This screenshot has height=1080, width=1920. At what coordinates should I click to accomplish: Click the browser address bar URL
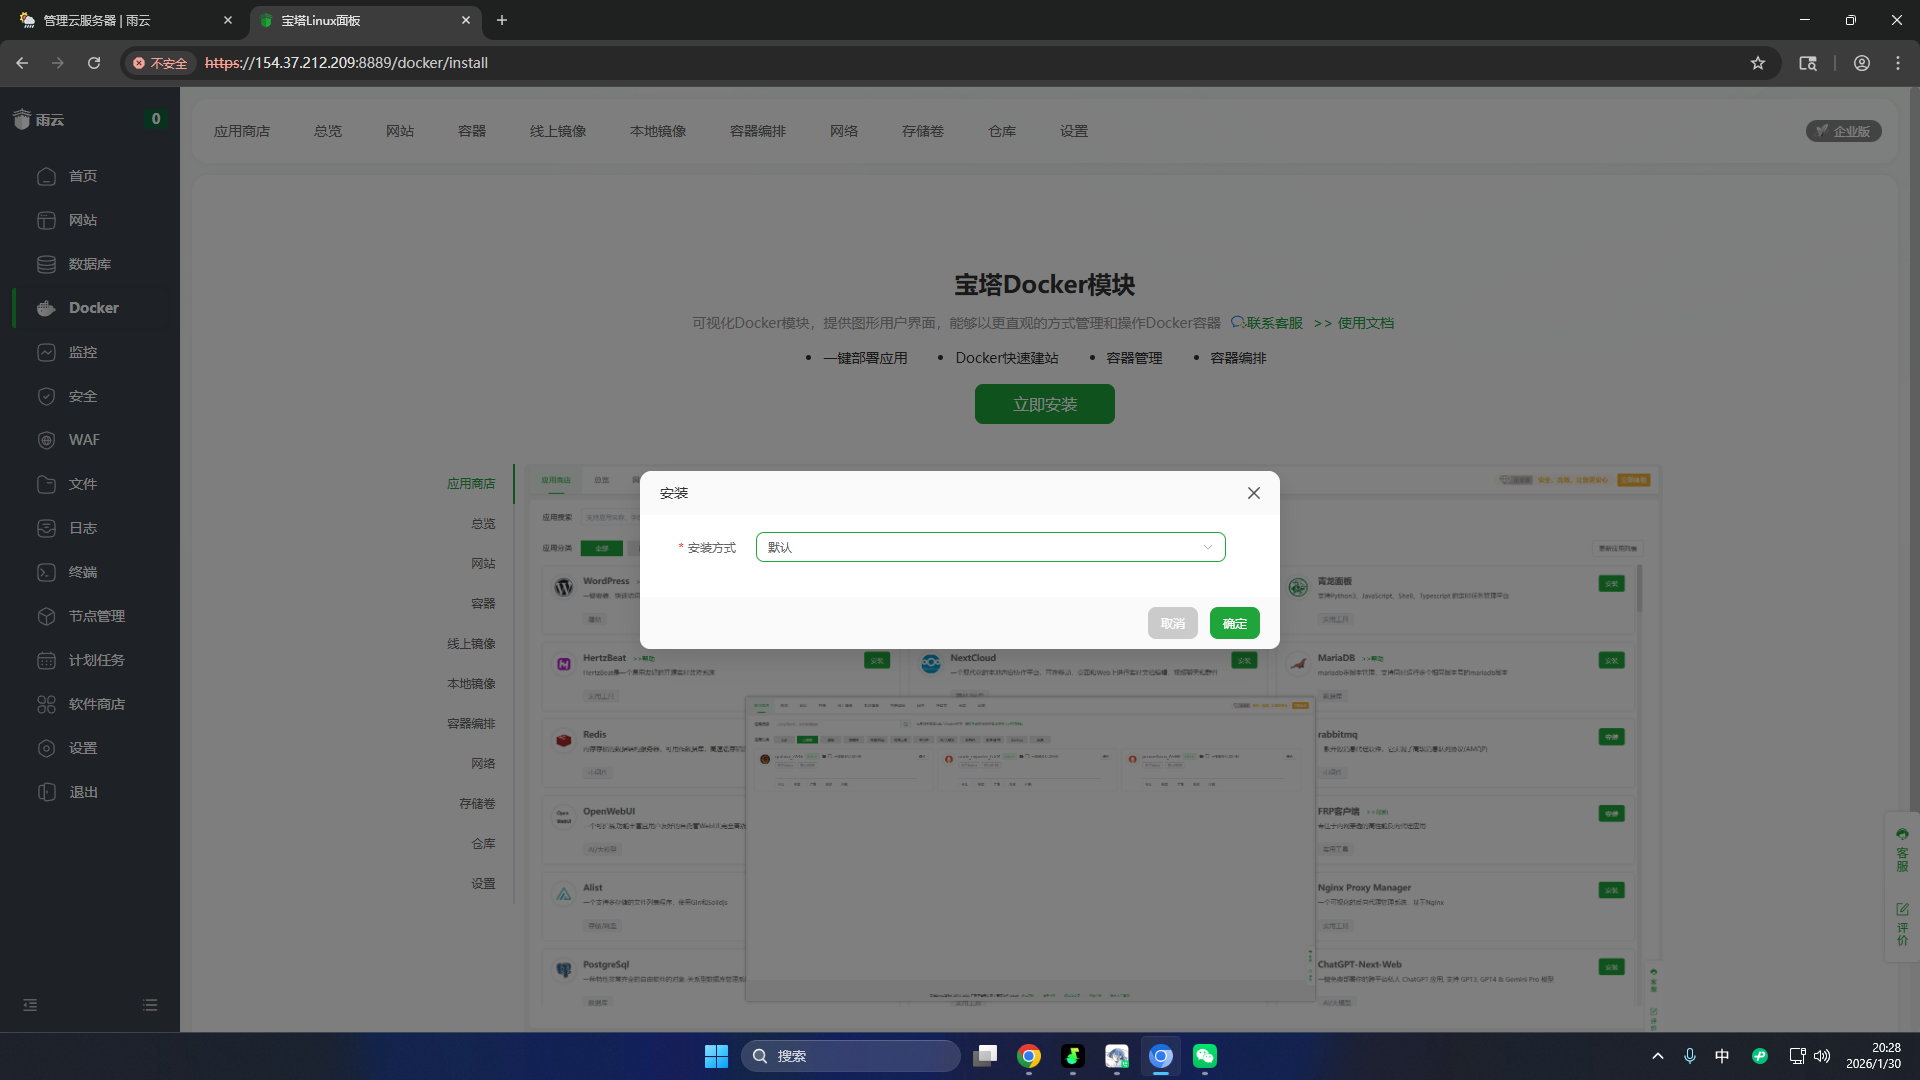pyautogui.click(x=346, y=63)
